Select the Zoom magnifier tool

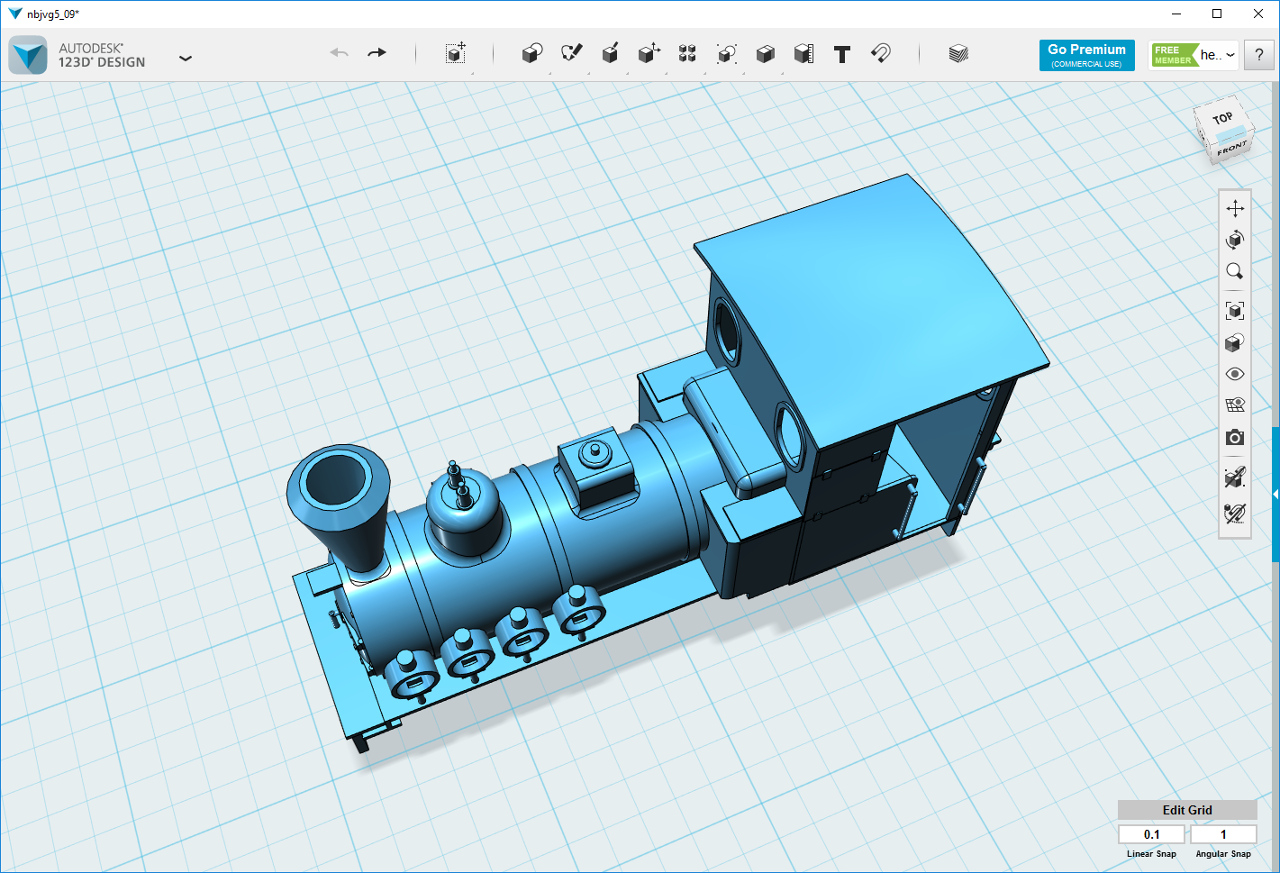(x=1235, y=271)
